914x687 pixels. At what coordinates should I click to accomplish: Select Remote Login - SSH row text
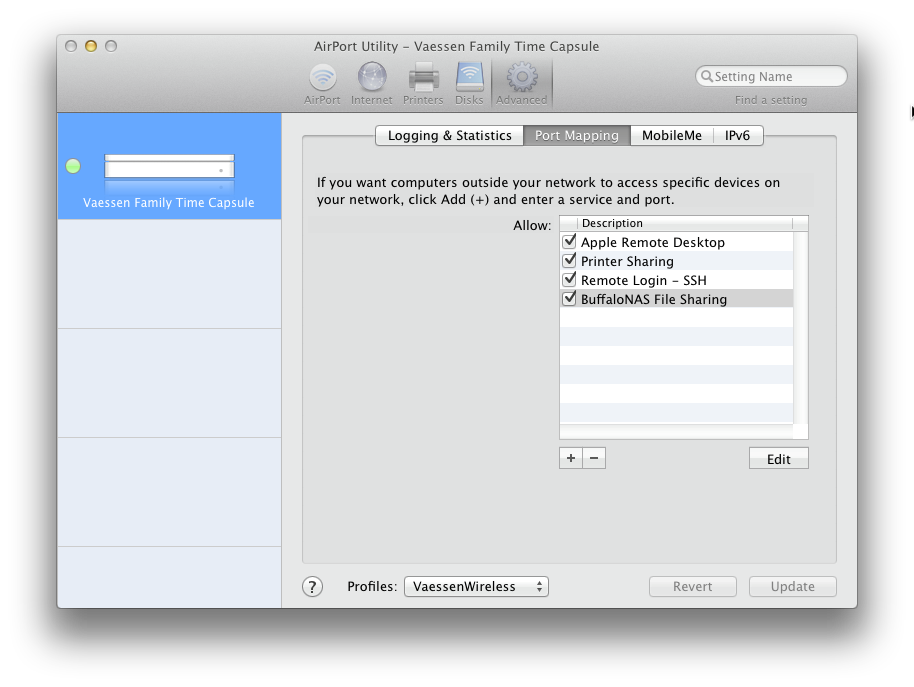click(x=644, y=280)
